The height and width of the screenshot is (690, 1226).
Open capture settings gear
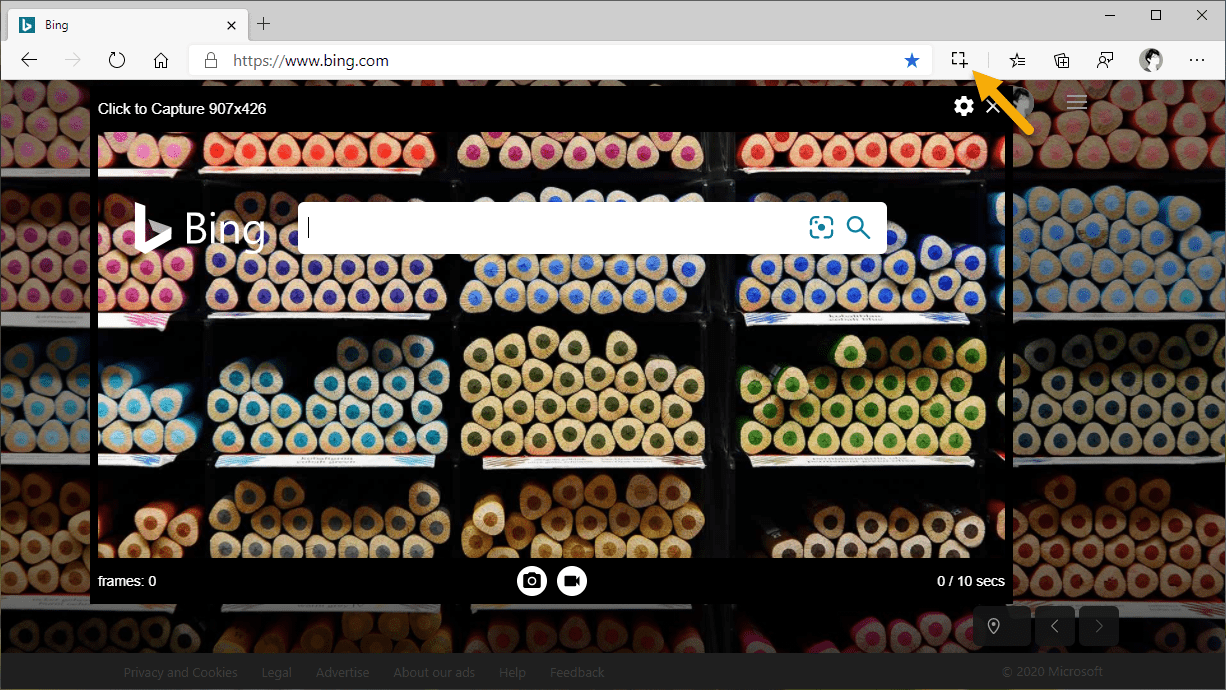(963, 106)
